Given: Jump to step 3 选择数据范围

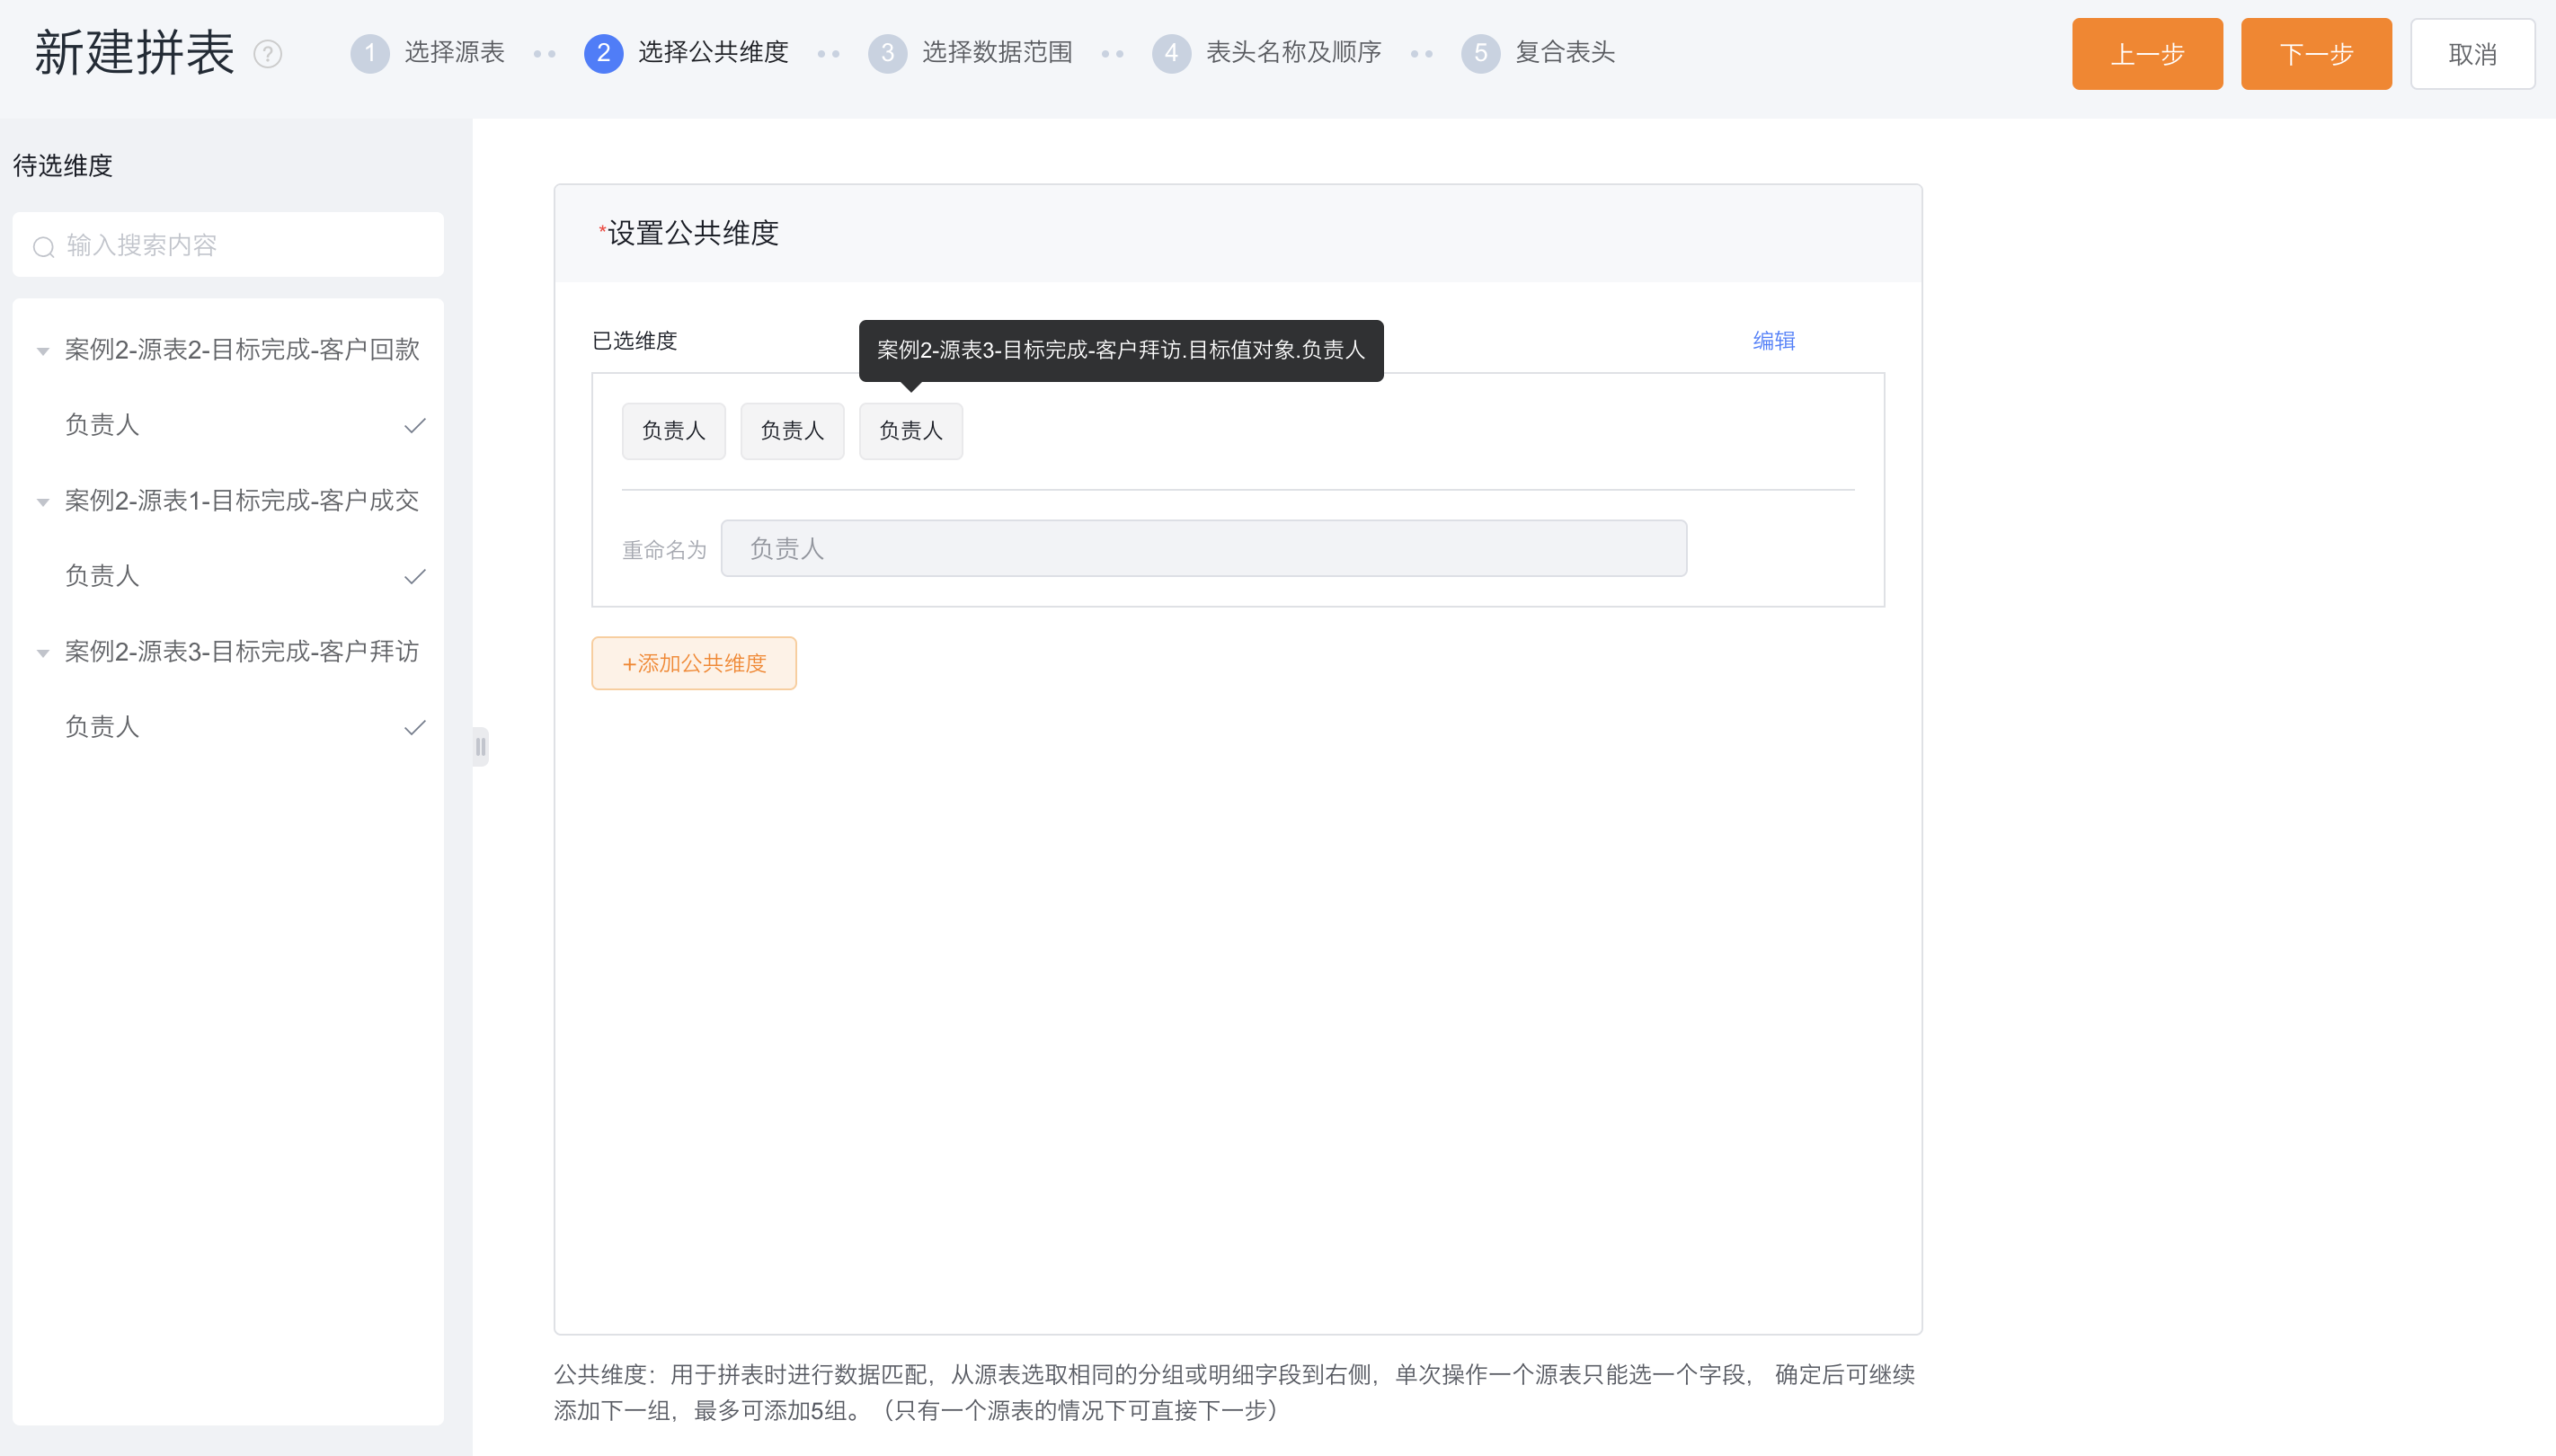Looking at the screenshot, I should 970,52.
